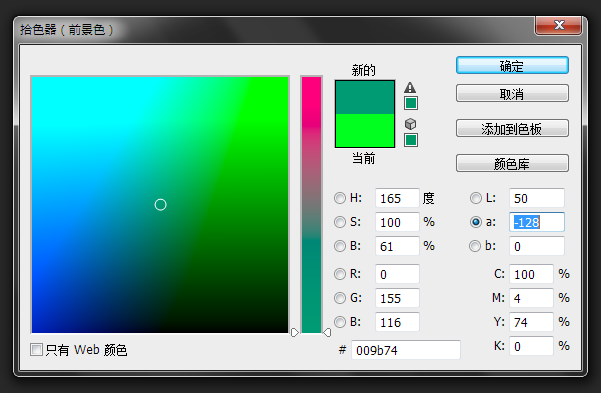This screenshot has height=393, width=601.
Task: Click the C cyan field showing 100
Action: pyautogui.click(x=531, y=274)
